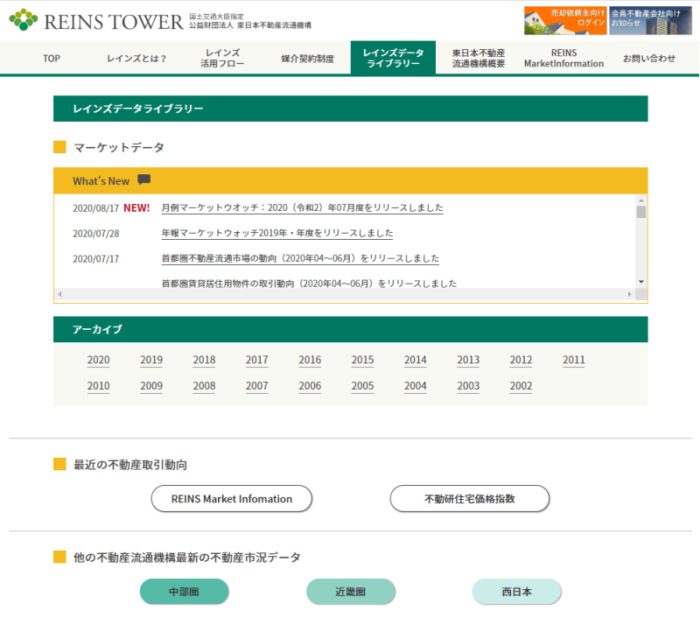The image size is (700, 625).
Task: Open the 媒介契約制度 navigation item
Action: pos(308,58)
